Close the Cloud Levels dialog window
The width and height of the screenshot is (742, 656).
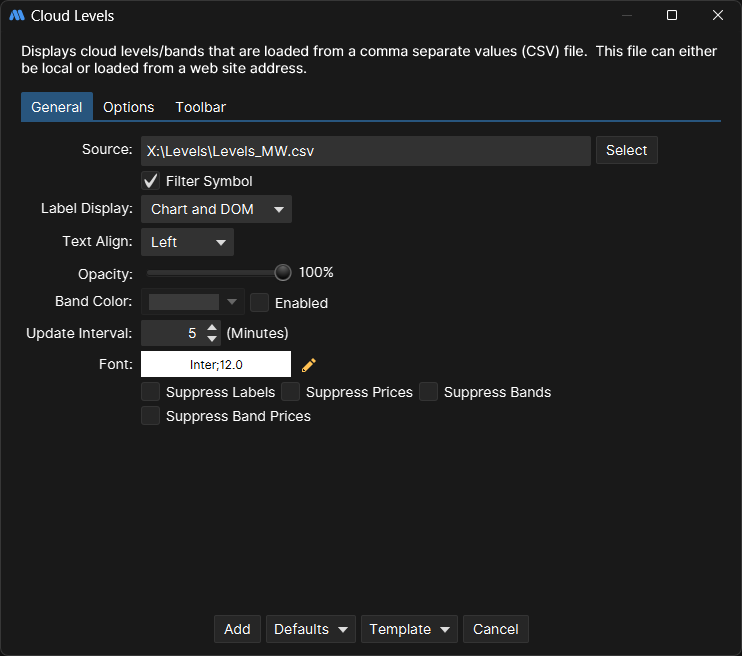(717, 16)
